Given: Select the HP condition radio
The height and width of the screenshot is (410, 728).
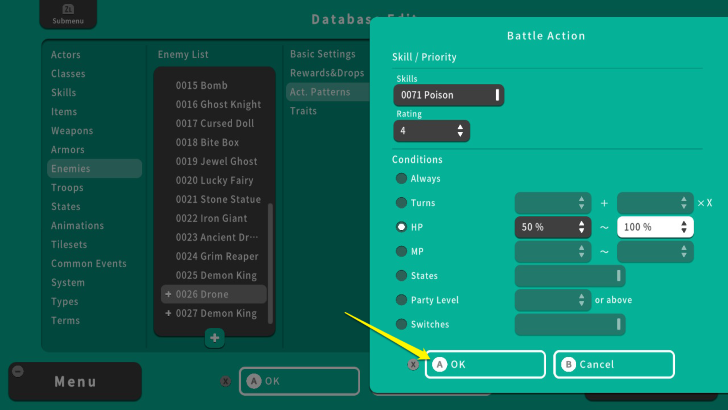Looking at the screenshot, I should (401, 227).
